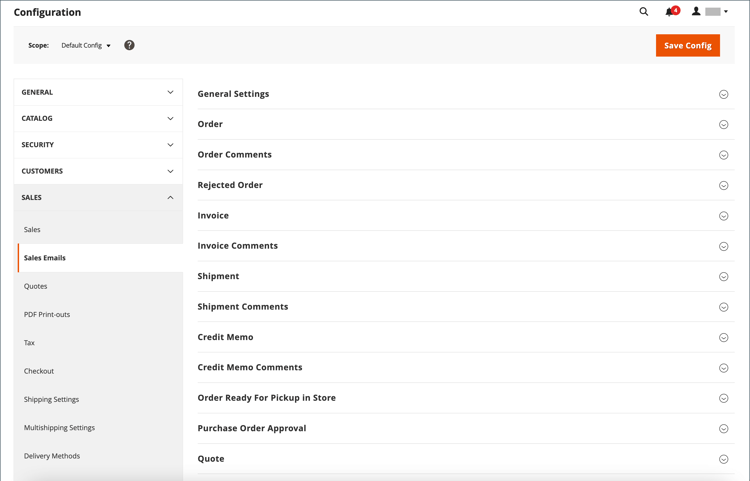Go to Shipping Settings in sidebar
The image size is (750, 481).
[x=52, y=399]
